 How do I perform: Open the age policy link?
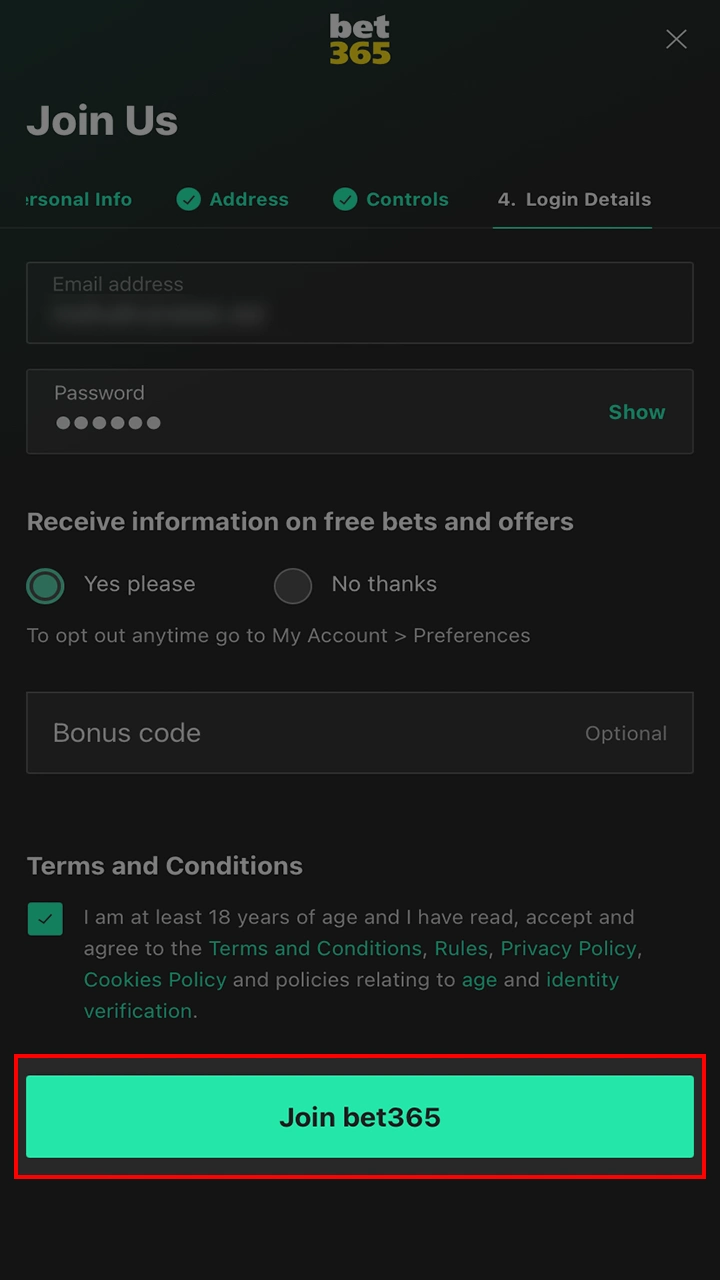click(479, 980)
